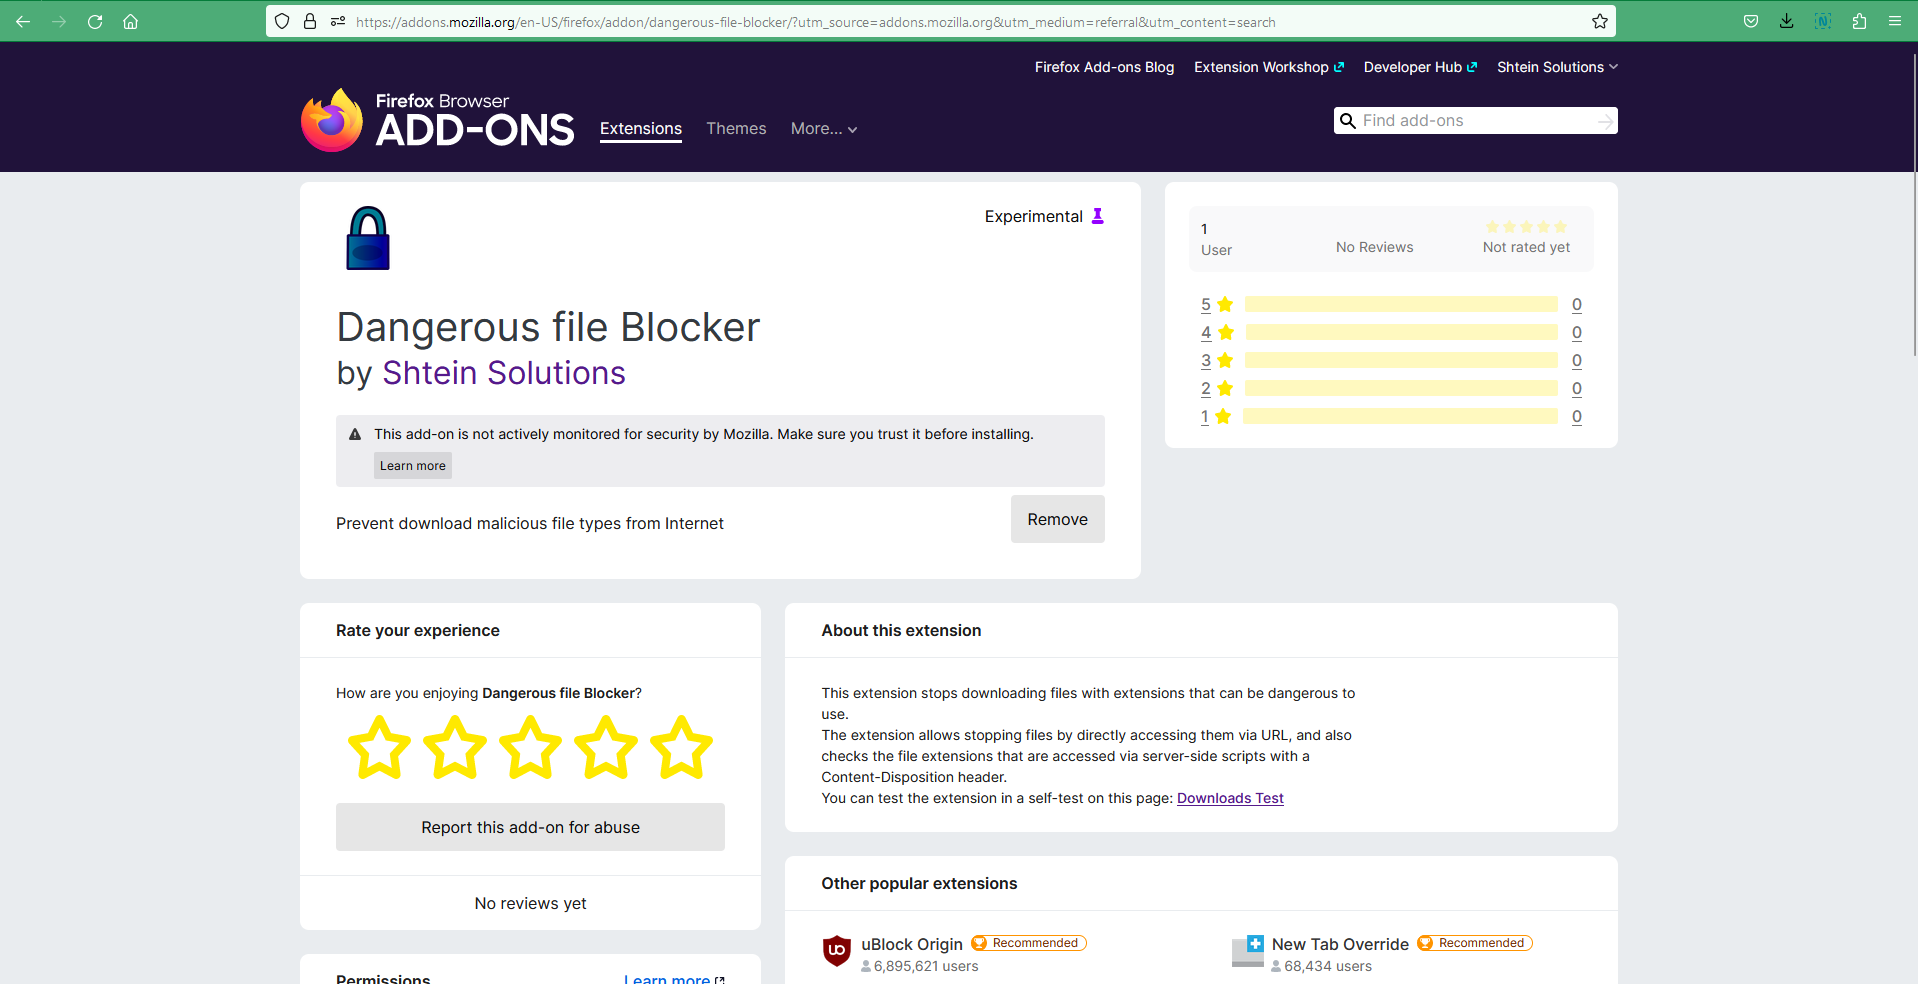This screenshot has width=1918, height=984.
Task: Click Learn more in the security warning
Action: (x=413, y=466)
